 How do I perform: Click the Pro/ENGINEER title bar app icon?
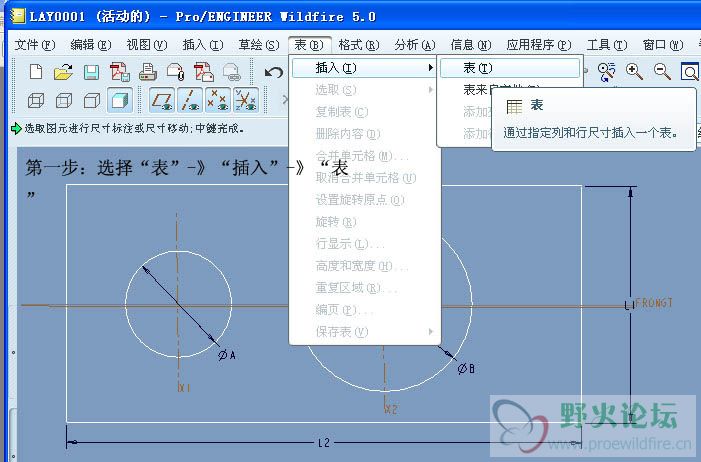[18, 16]
